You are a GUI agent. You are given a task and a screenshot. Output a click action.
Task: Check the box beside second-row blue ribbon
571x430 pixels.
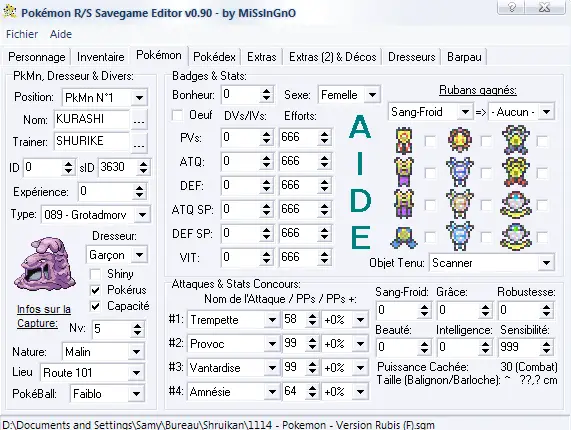point(486,173)
